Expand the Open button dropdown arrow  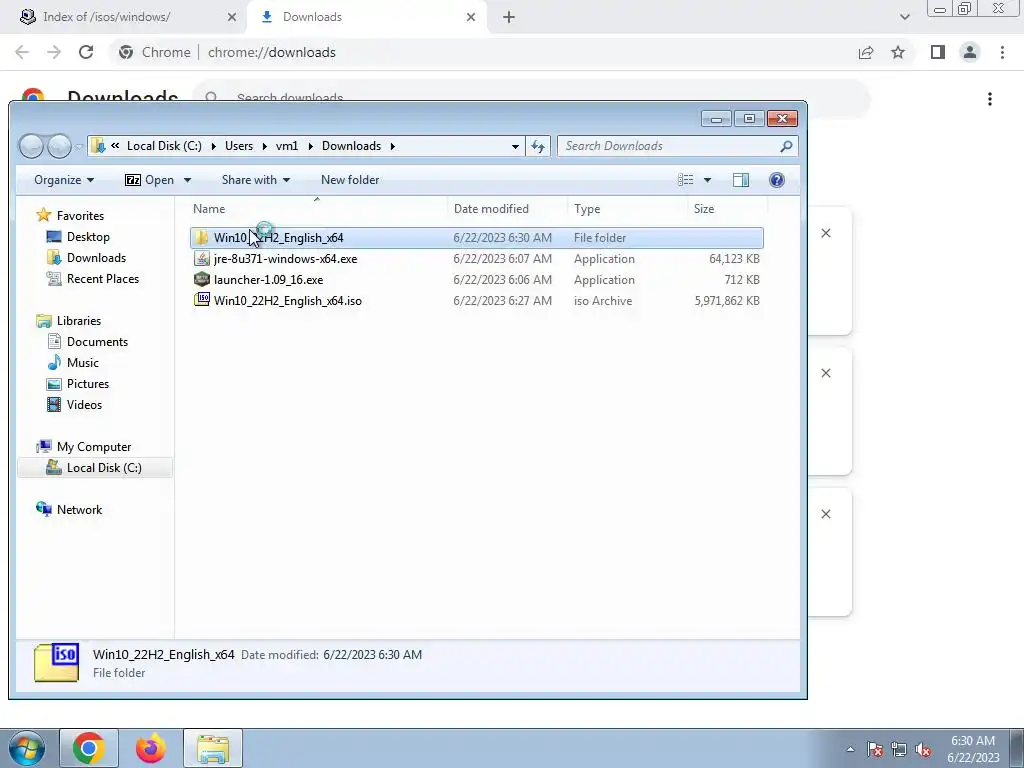(187, 180)
